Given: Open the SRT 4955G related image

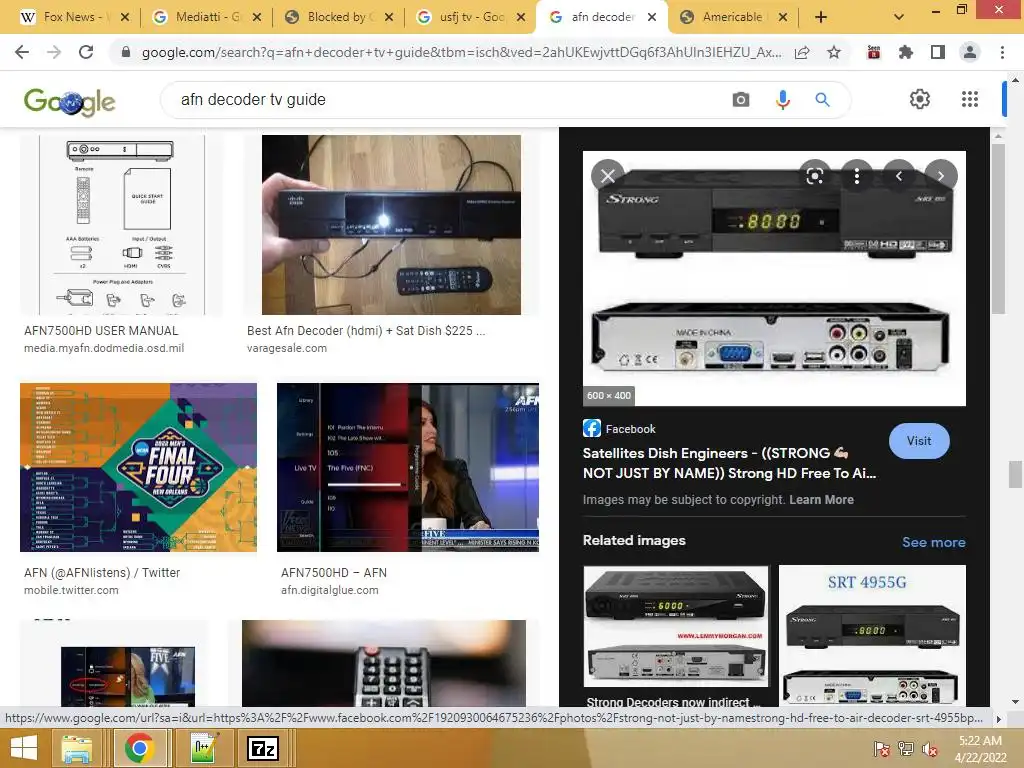Looking at the screenshot, I should click(x=872, y=635).
